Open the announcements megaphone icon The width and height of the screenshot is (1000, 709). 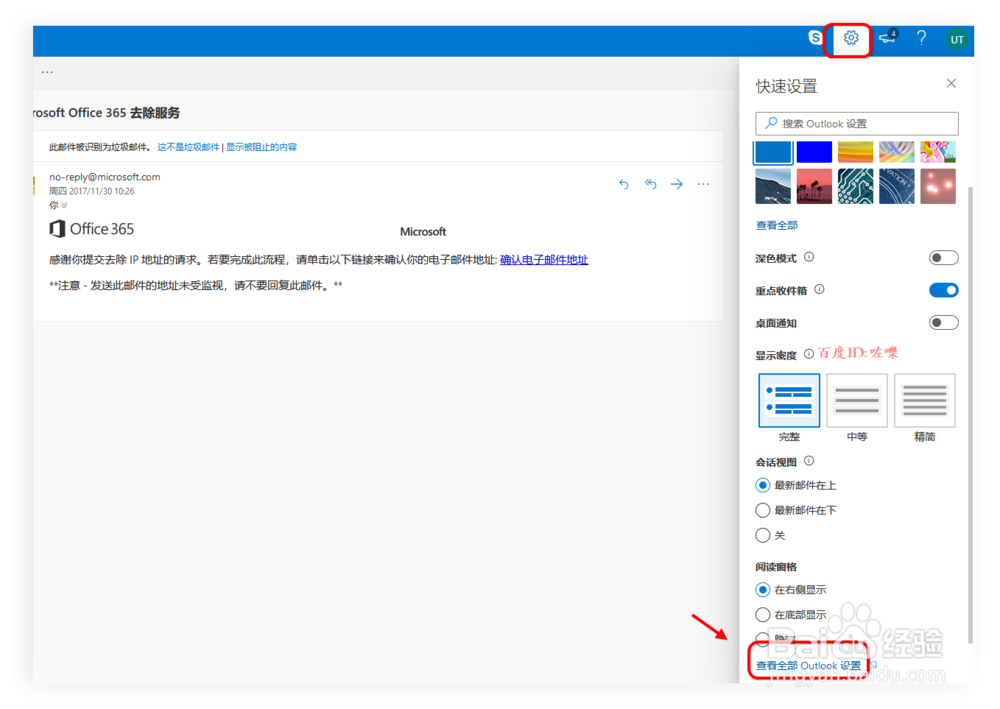pos(887,38)
